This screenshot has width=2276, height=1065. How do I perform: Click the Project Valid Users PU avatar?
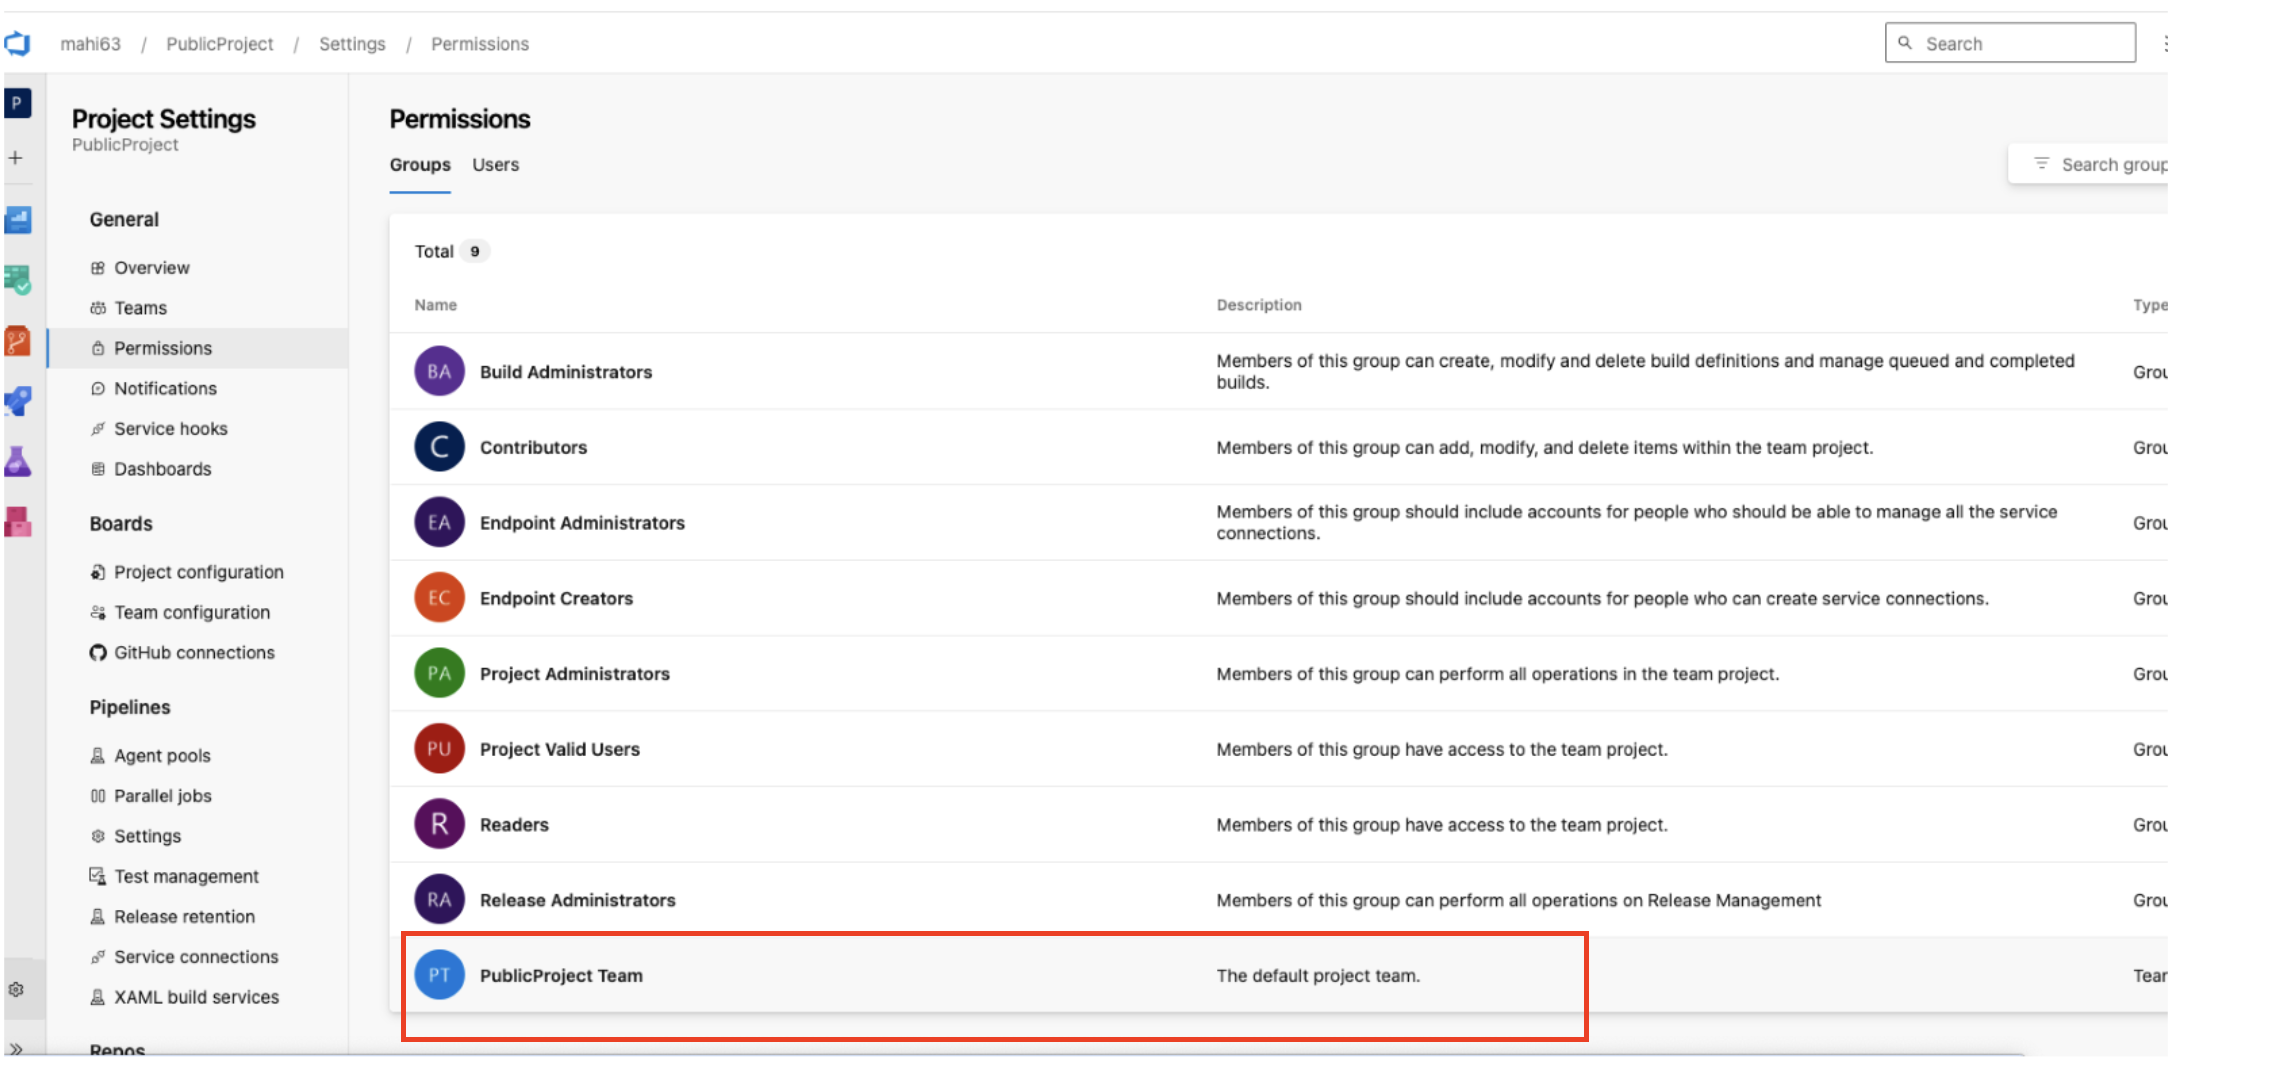pos(439,749)
